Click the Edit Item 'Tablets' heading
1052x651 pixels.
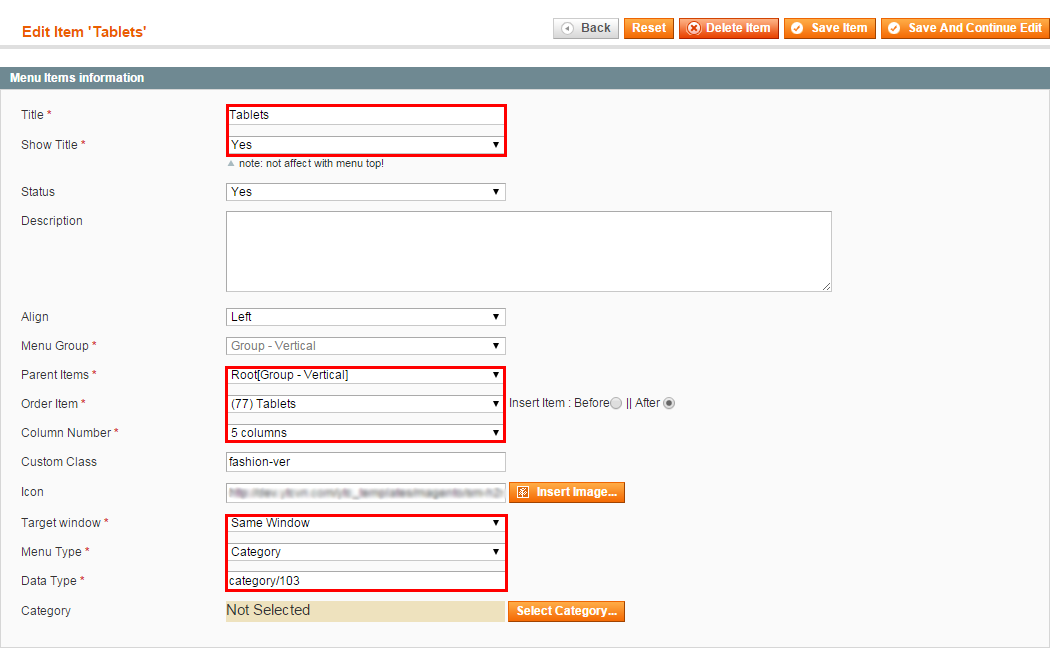click(x=84, y=32)
